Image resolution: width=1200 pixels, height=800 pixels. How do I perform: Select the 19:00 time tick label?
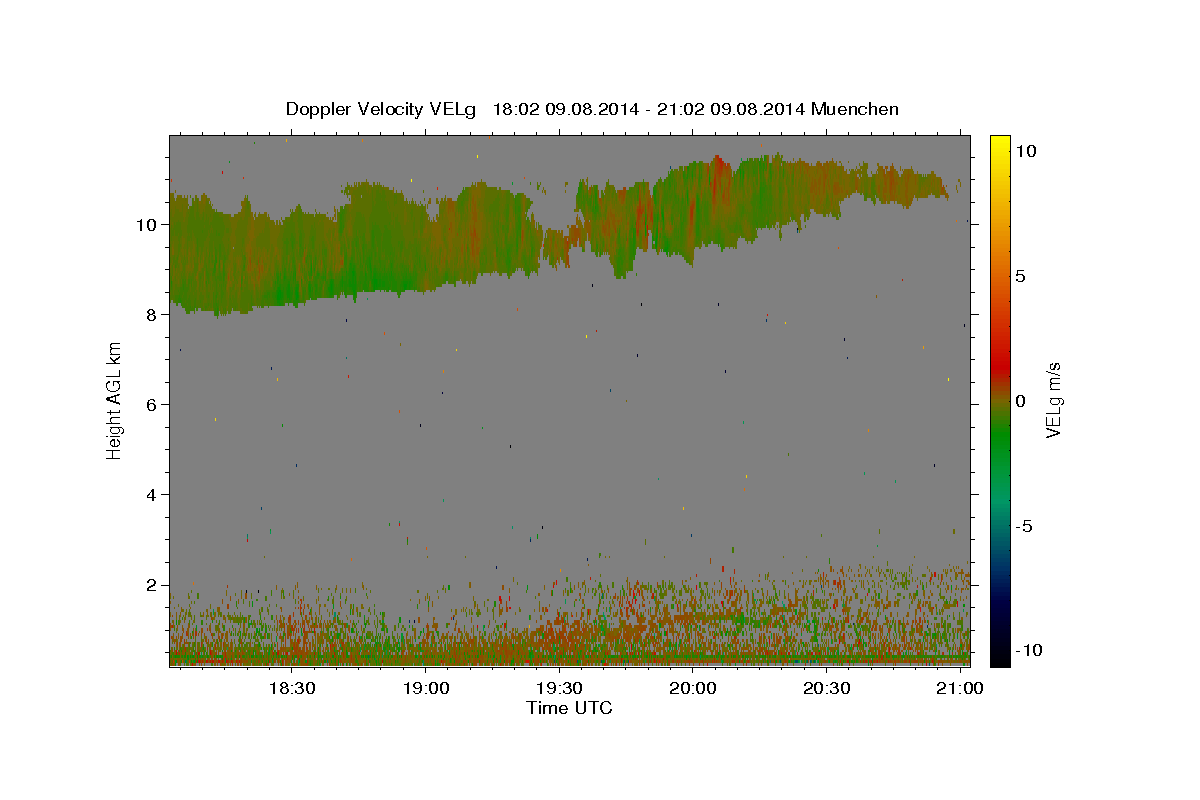coord(425,688)
